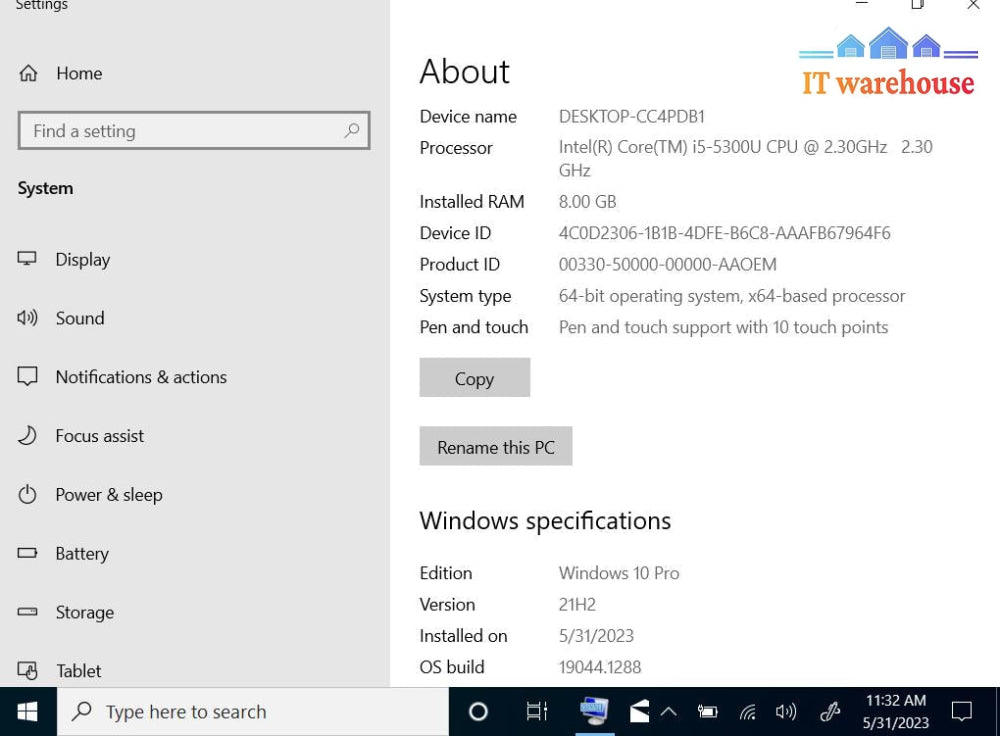1000x736 pixels.
Task: Open the Action Center notification icon
Action: [x=962, y=711]
